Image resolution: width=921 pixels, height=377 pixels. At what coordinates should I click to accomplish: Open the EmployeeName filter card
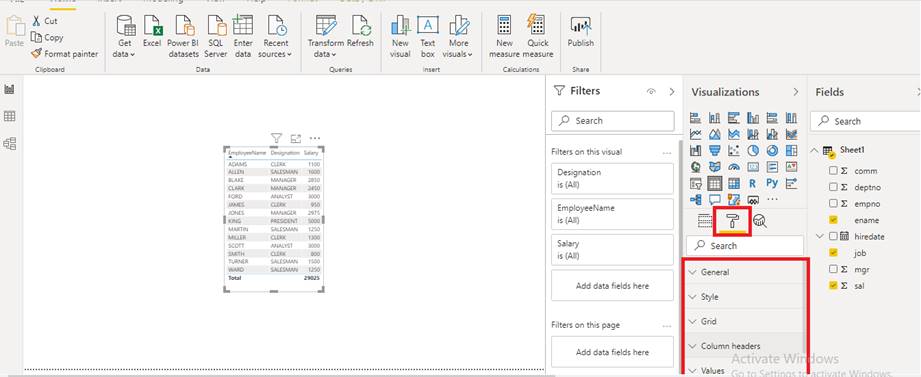[x=613, y=214]
